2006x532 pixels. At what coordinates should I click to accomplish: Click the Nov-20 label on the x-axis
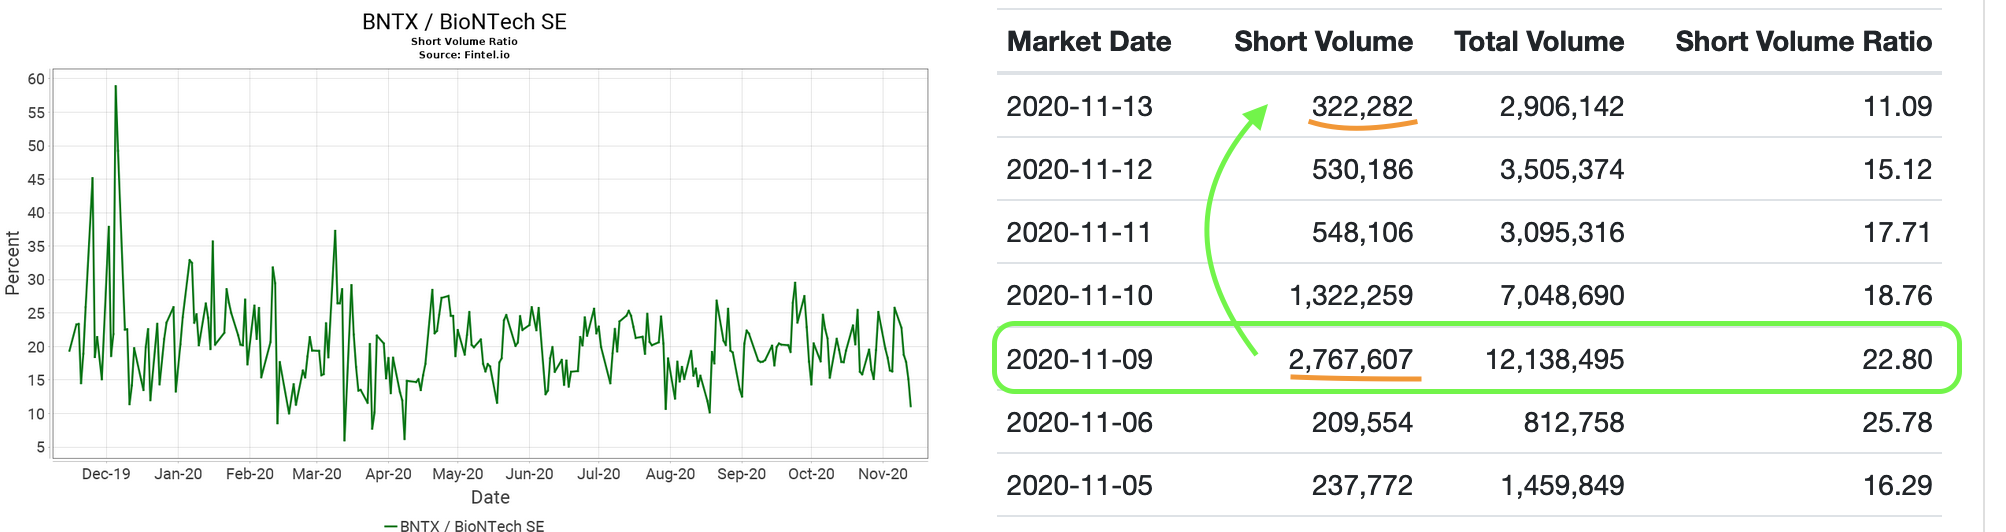[883, 474]
